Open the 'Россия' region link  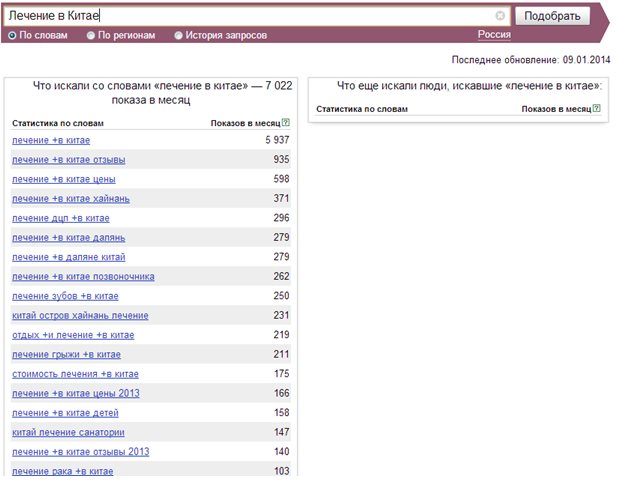(494, 35)
